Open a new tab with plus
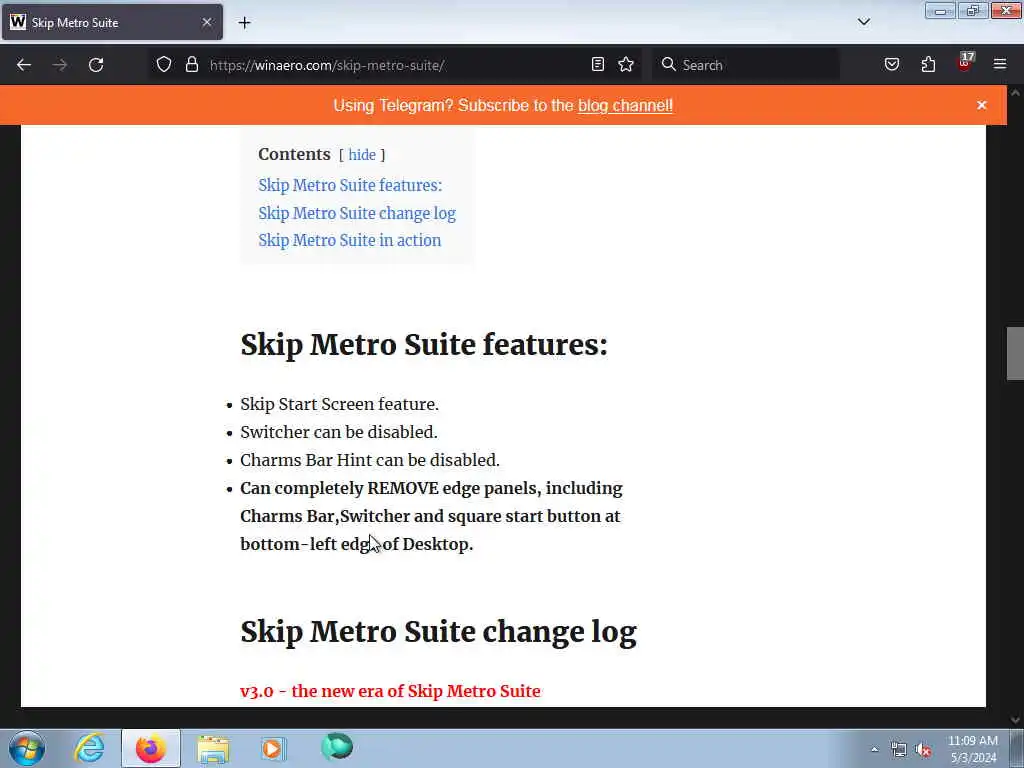Viewport: 1024px width, 768px height. pos(244,23)
